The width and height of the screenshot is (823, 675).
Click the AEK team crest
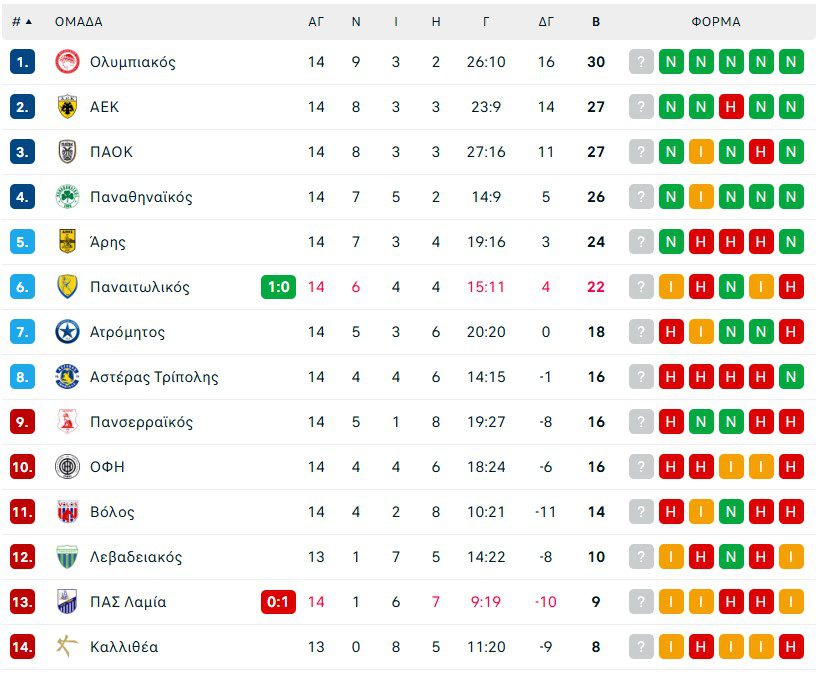click(x=67, y=107)
